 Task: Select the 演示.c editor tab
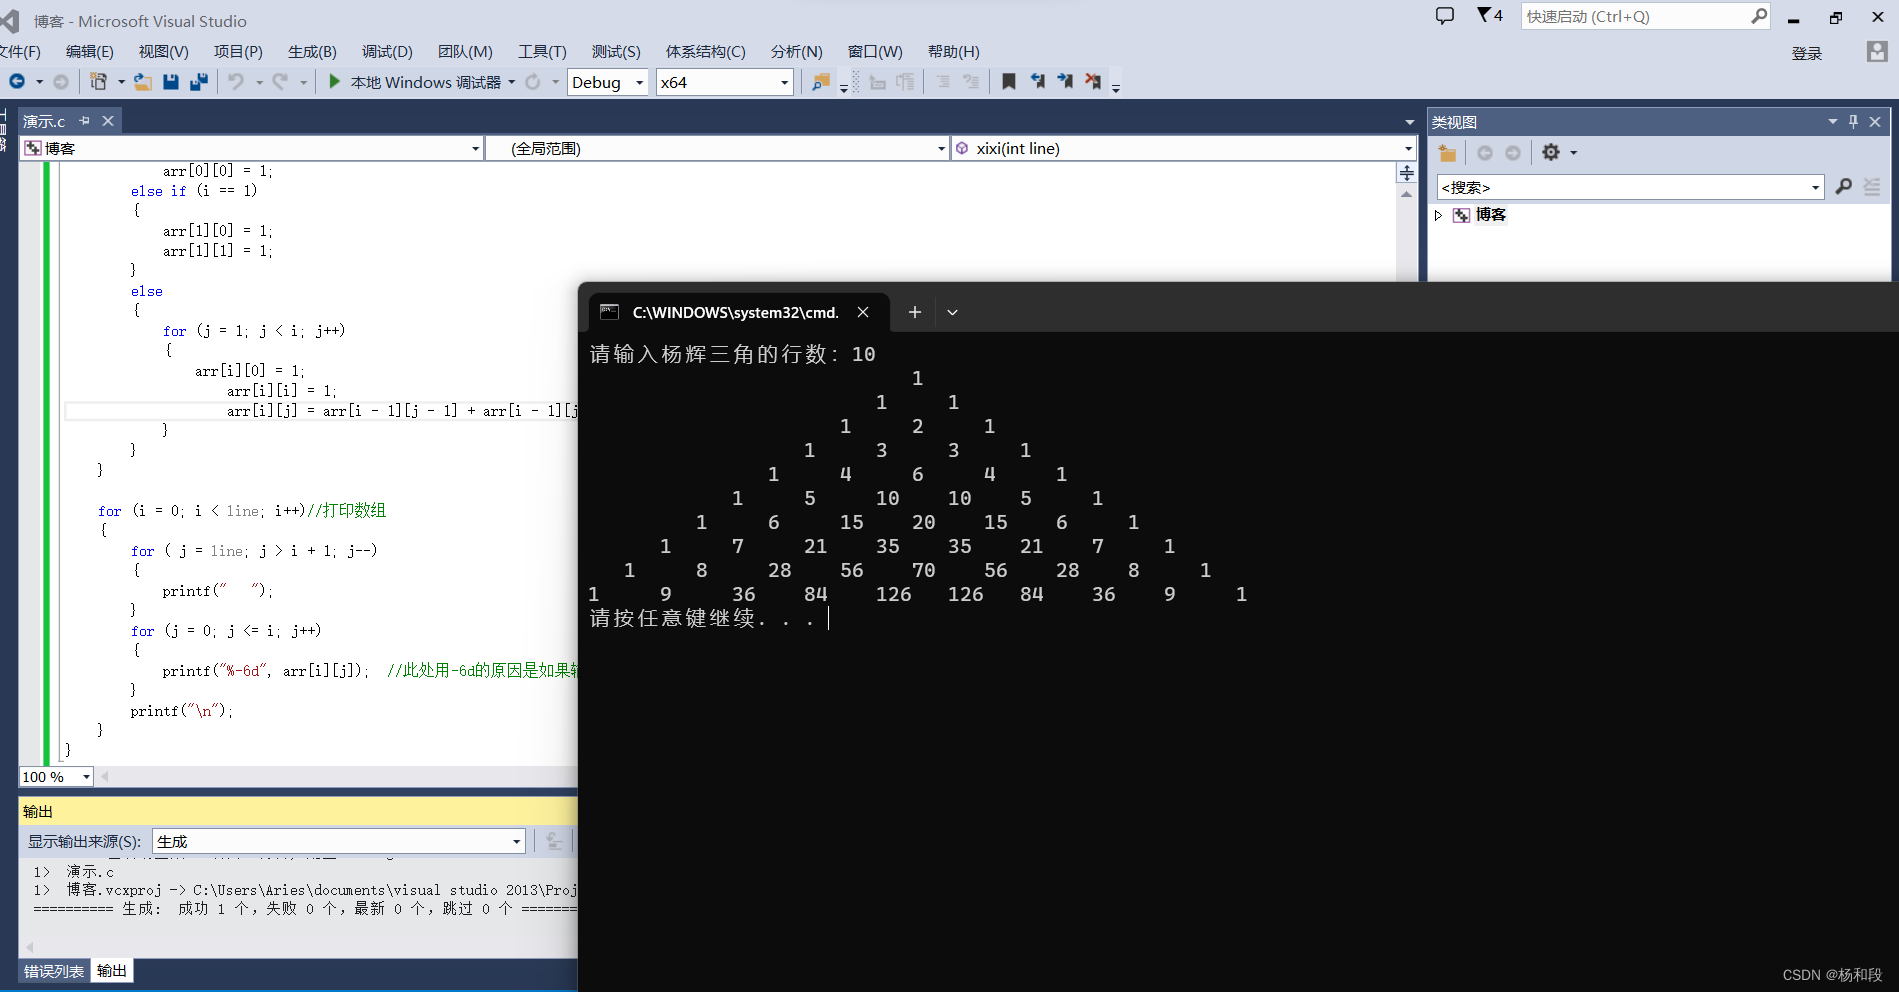coord(44,121)
